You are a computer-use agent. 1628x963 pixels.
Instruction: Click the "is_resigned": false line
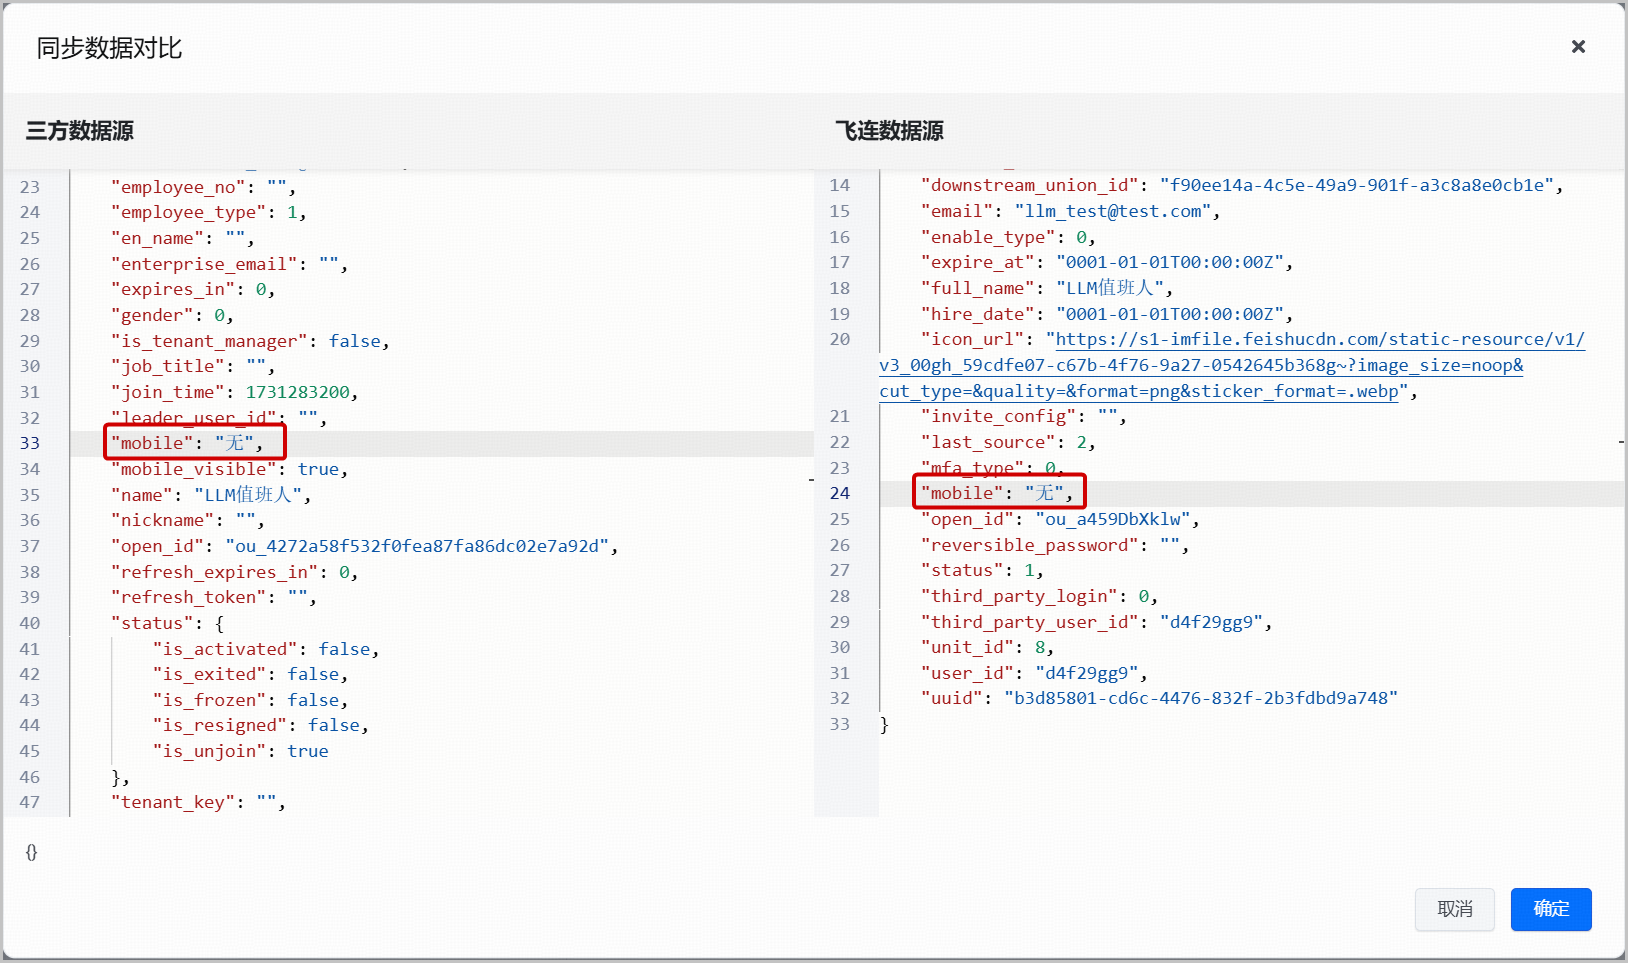point(260,725)
